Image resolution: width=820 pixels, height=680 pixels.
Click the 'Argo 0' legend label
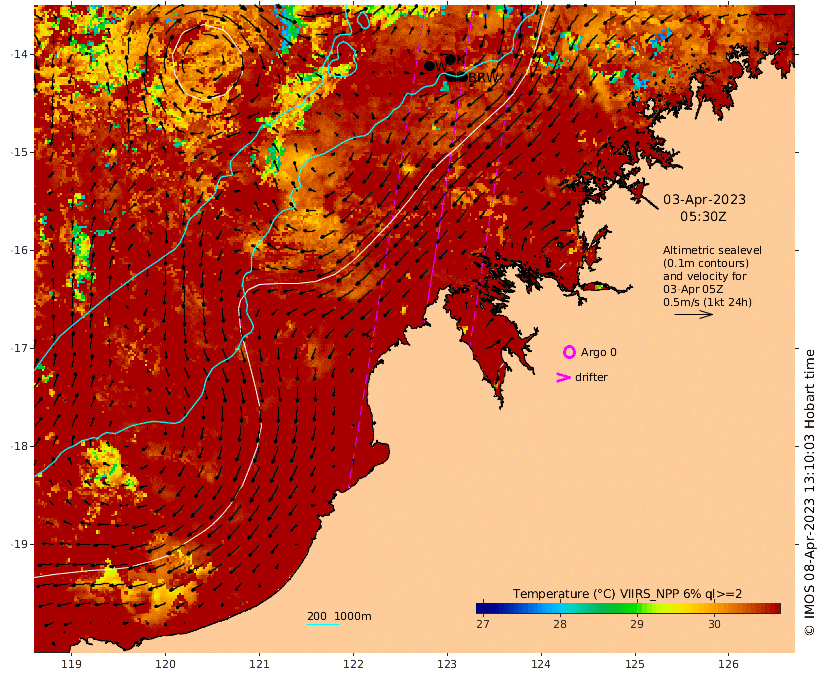coord(599,353)
